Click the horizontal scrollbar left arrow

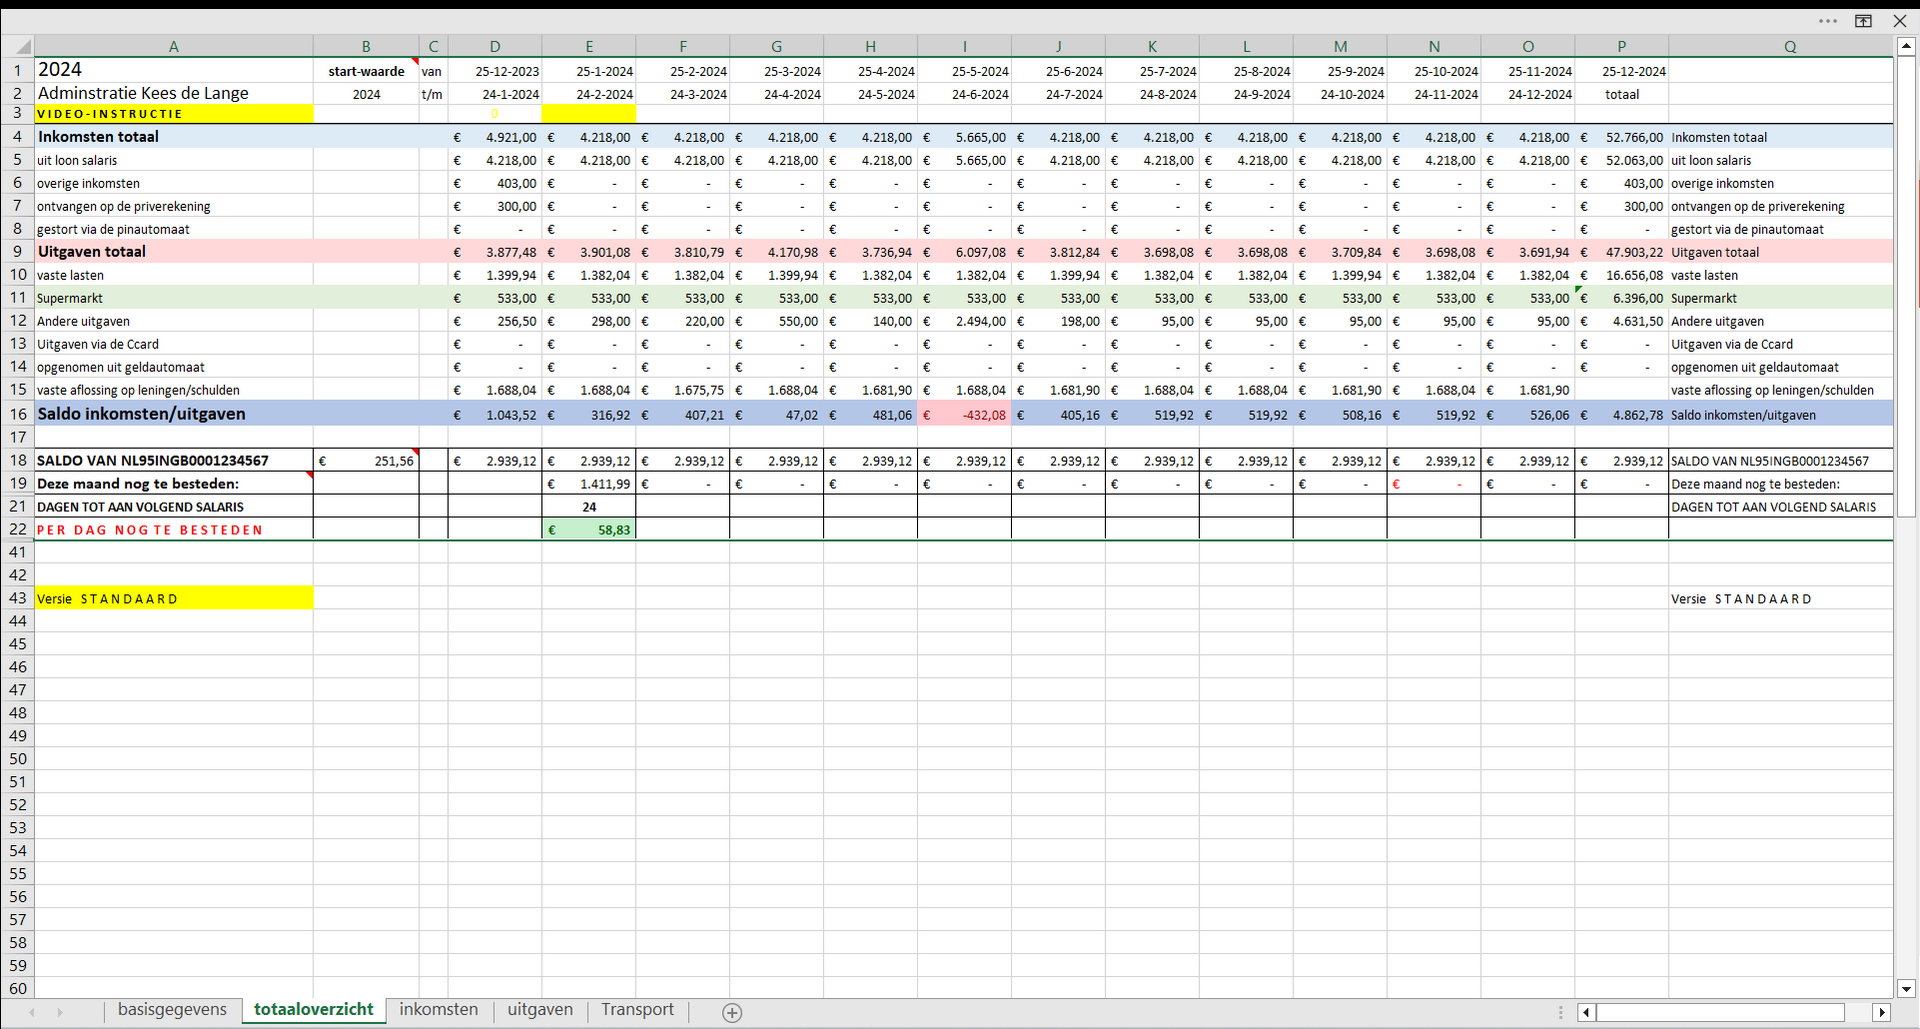[1586, 1013]
